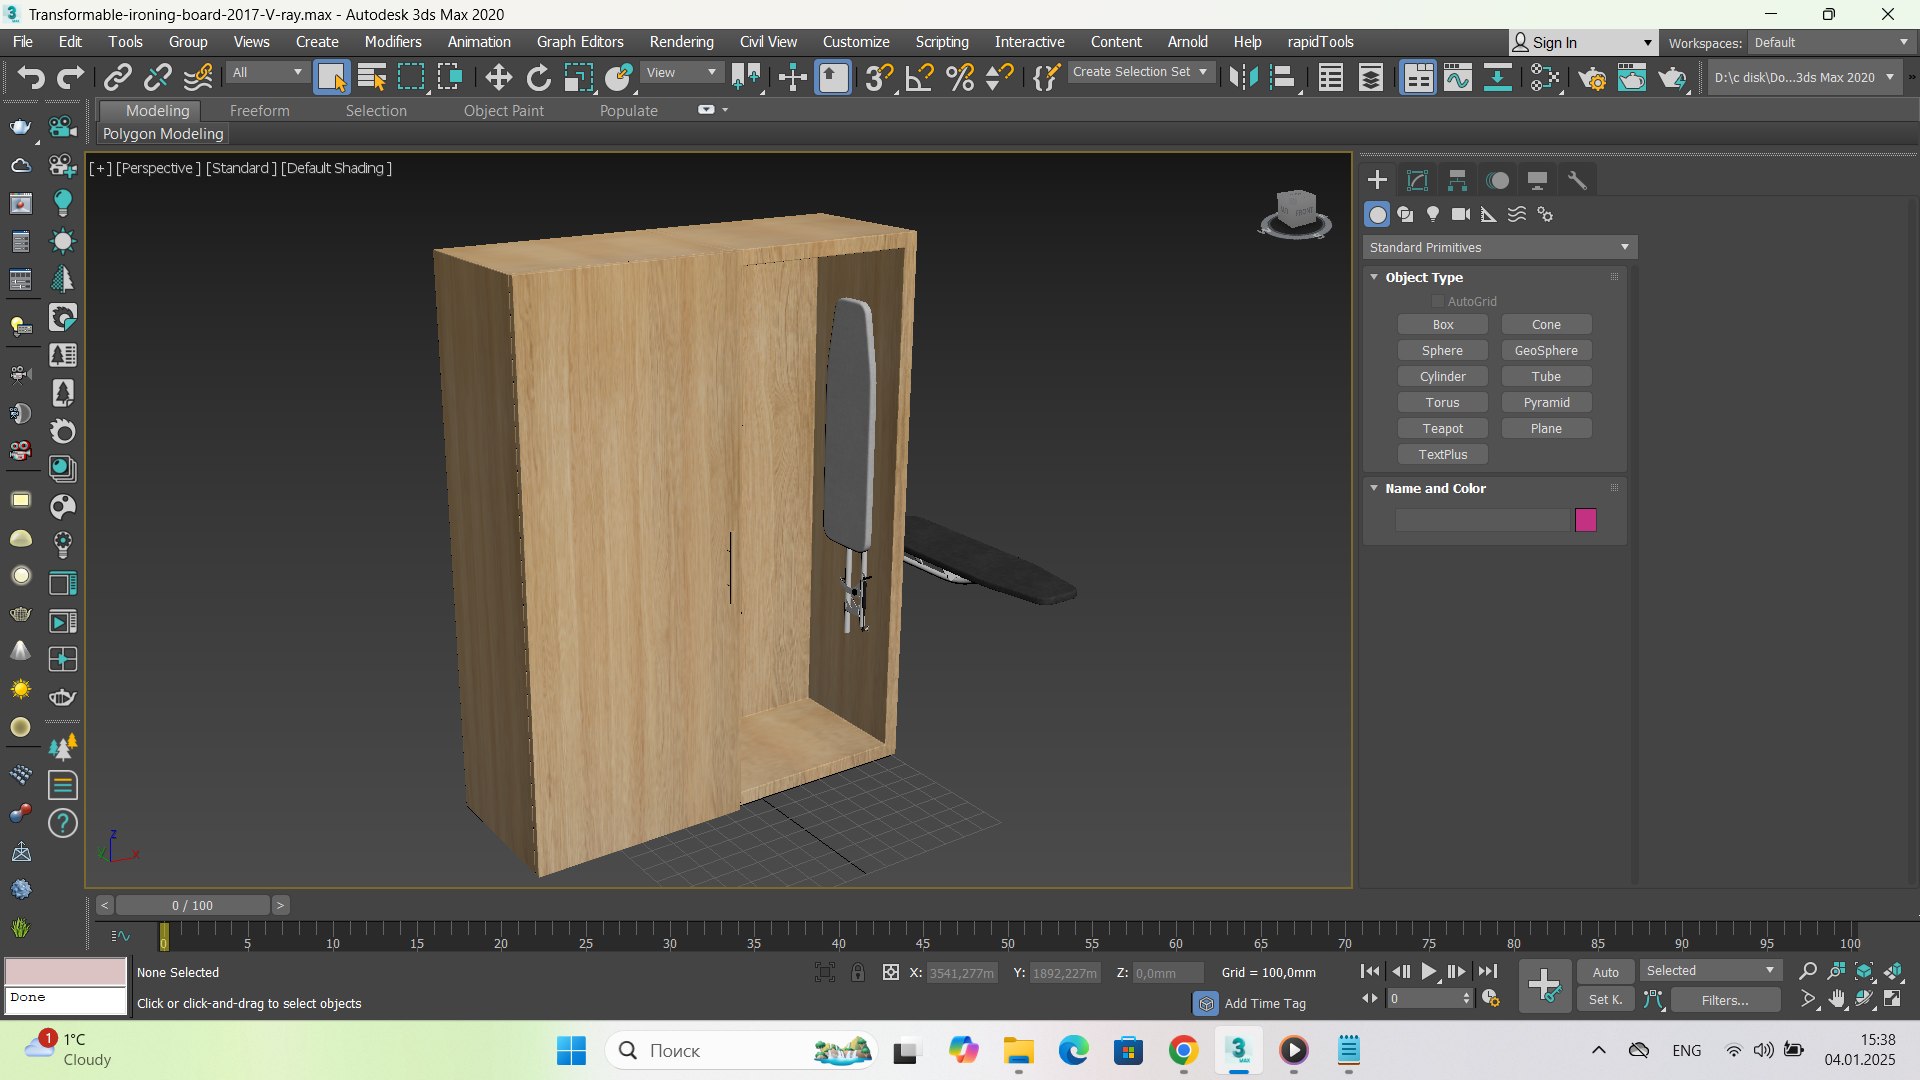The image size is (1920, 1080).
Task: Collapse the Name and Color rollout
Action: pyautogui.click(x=1374, y=488)
